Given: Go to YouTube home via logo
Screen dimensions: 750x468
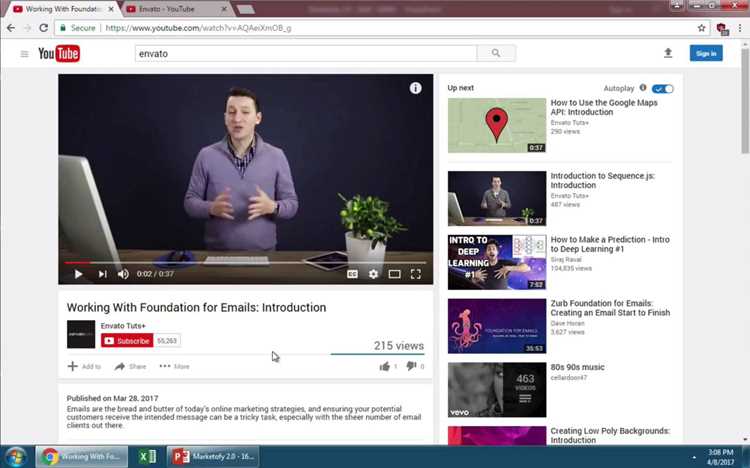Looking at the screenshot, I should coord(59,54).
